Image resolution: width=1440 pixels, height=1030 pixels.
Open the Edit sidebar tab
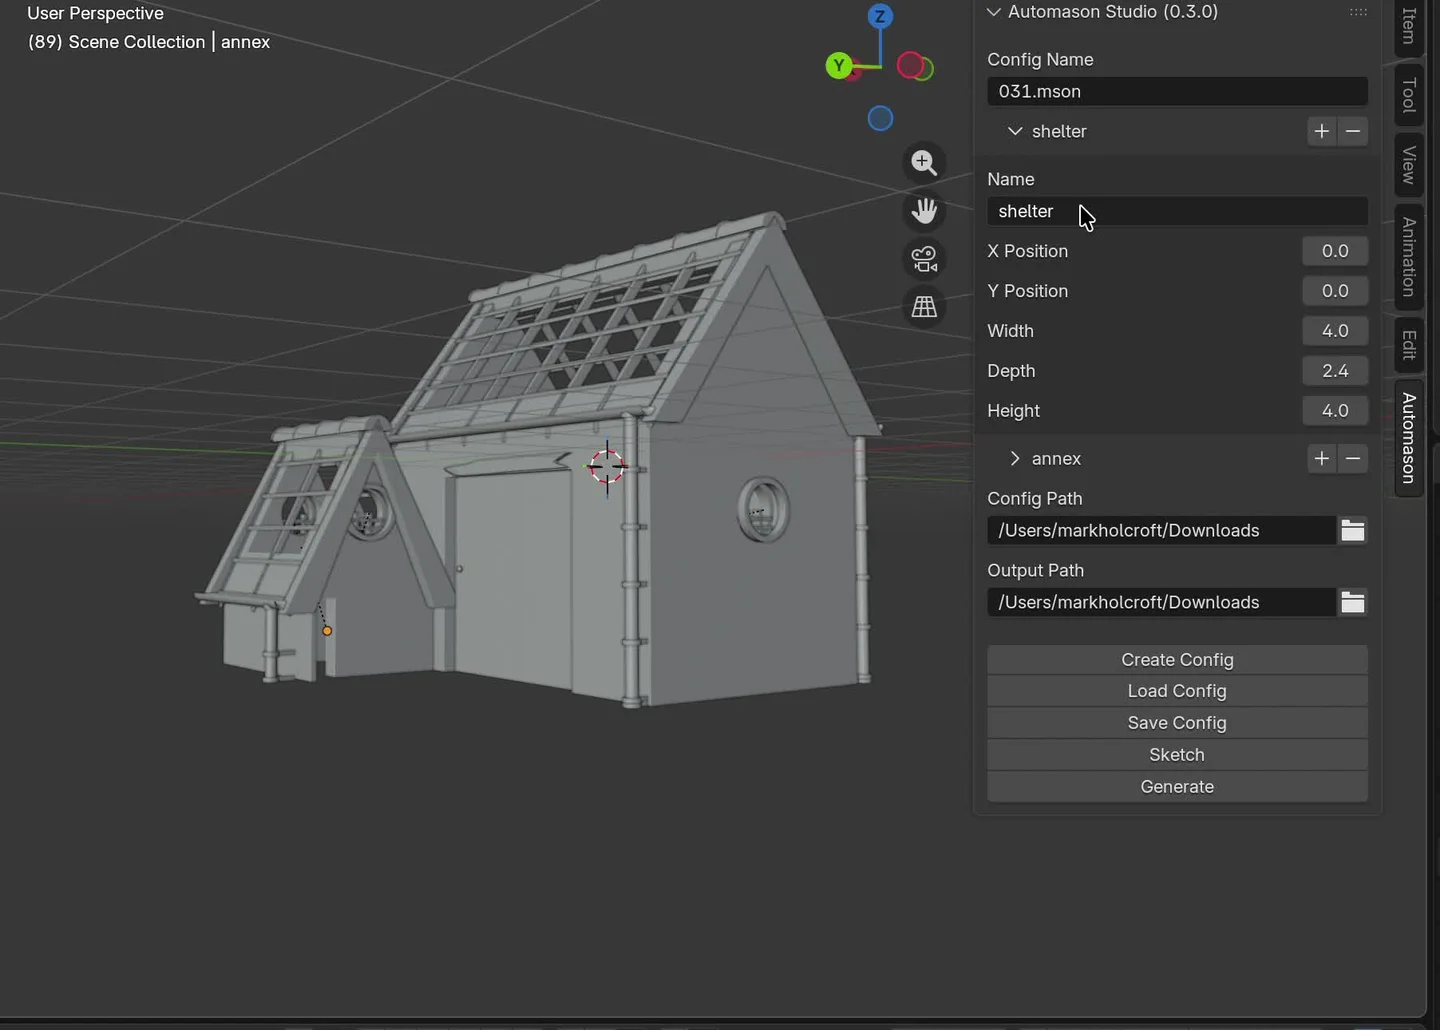tap(1409, 344)
